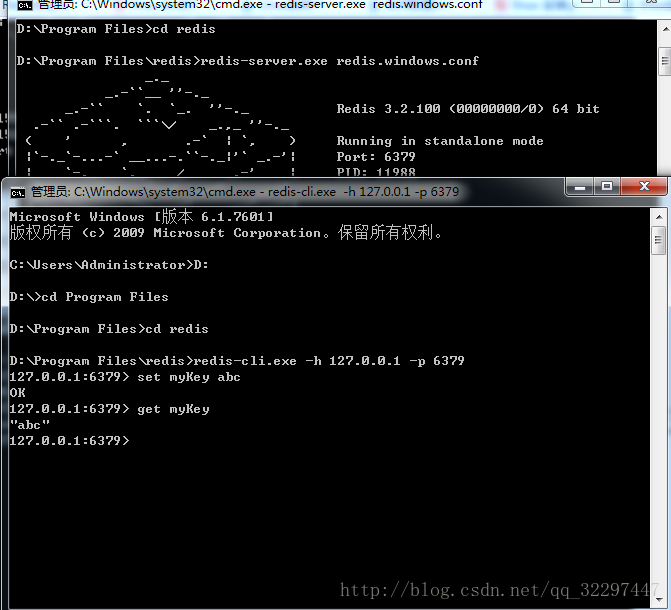Click the '版权所有 (c) 2009 Microsoft' line

tap(226, 233)
